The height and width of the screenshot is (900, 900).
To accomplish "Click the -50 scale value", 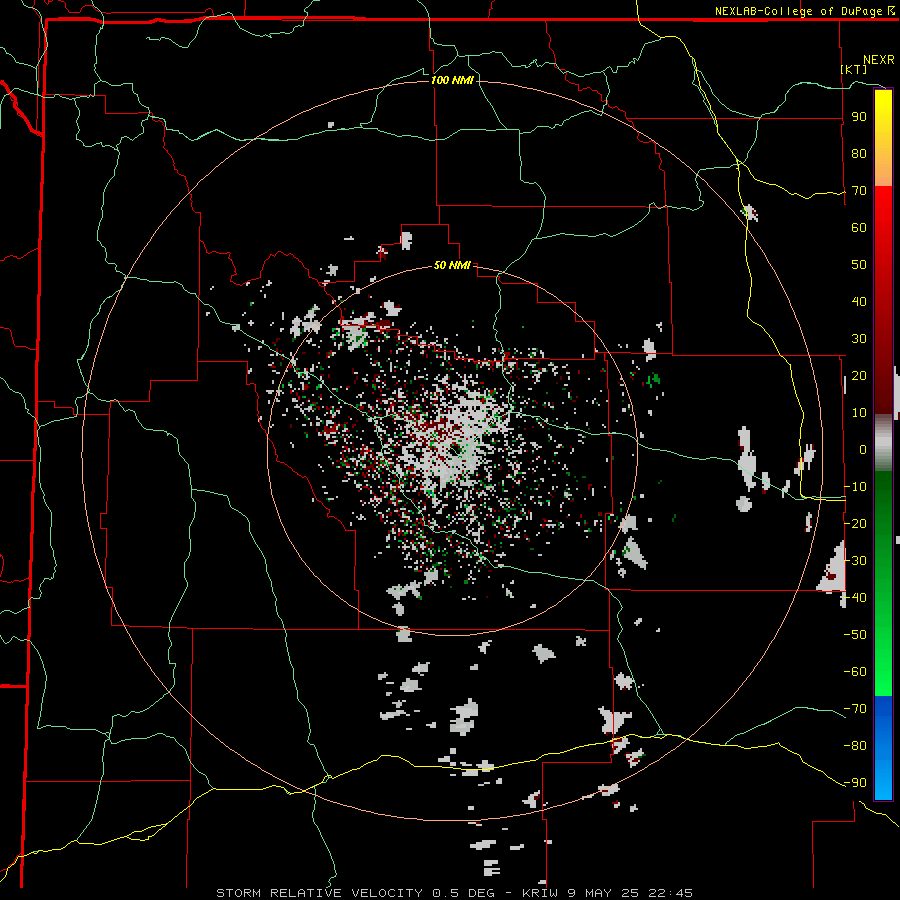I will 855,635.
